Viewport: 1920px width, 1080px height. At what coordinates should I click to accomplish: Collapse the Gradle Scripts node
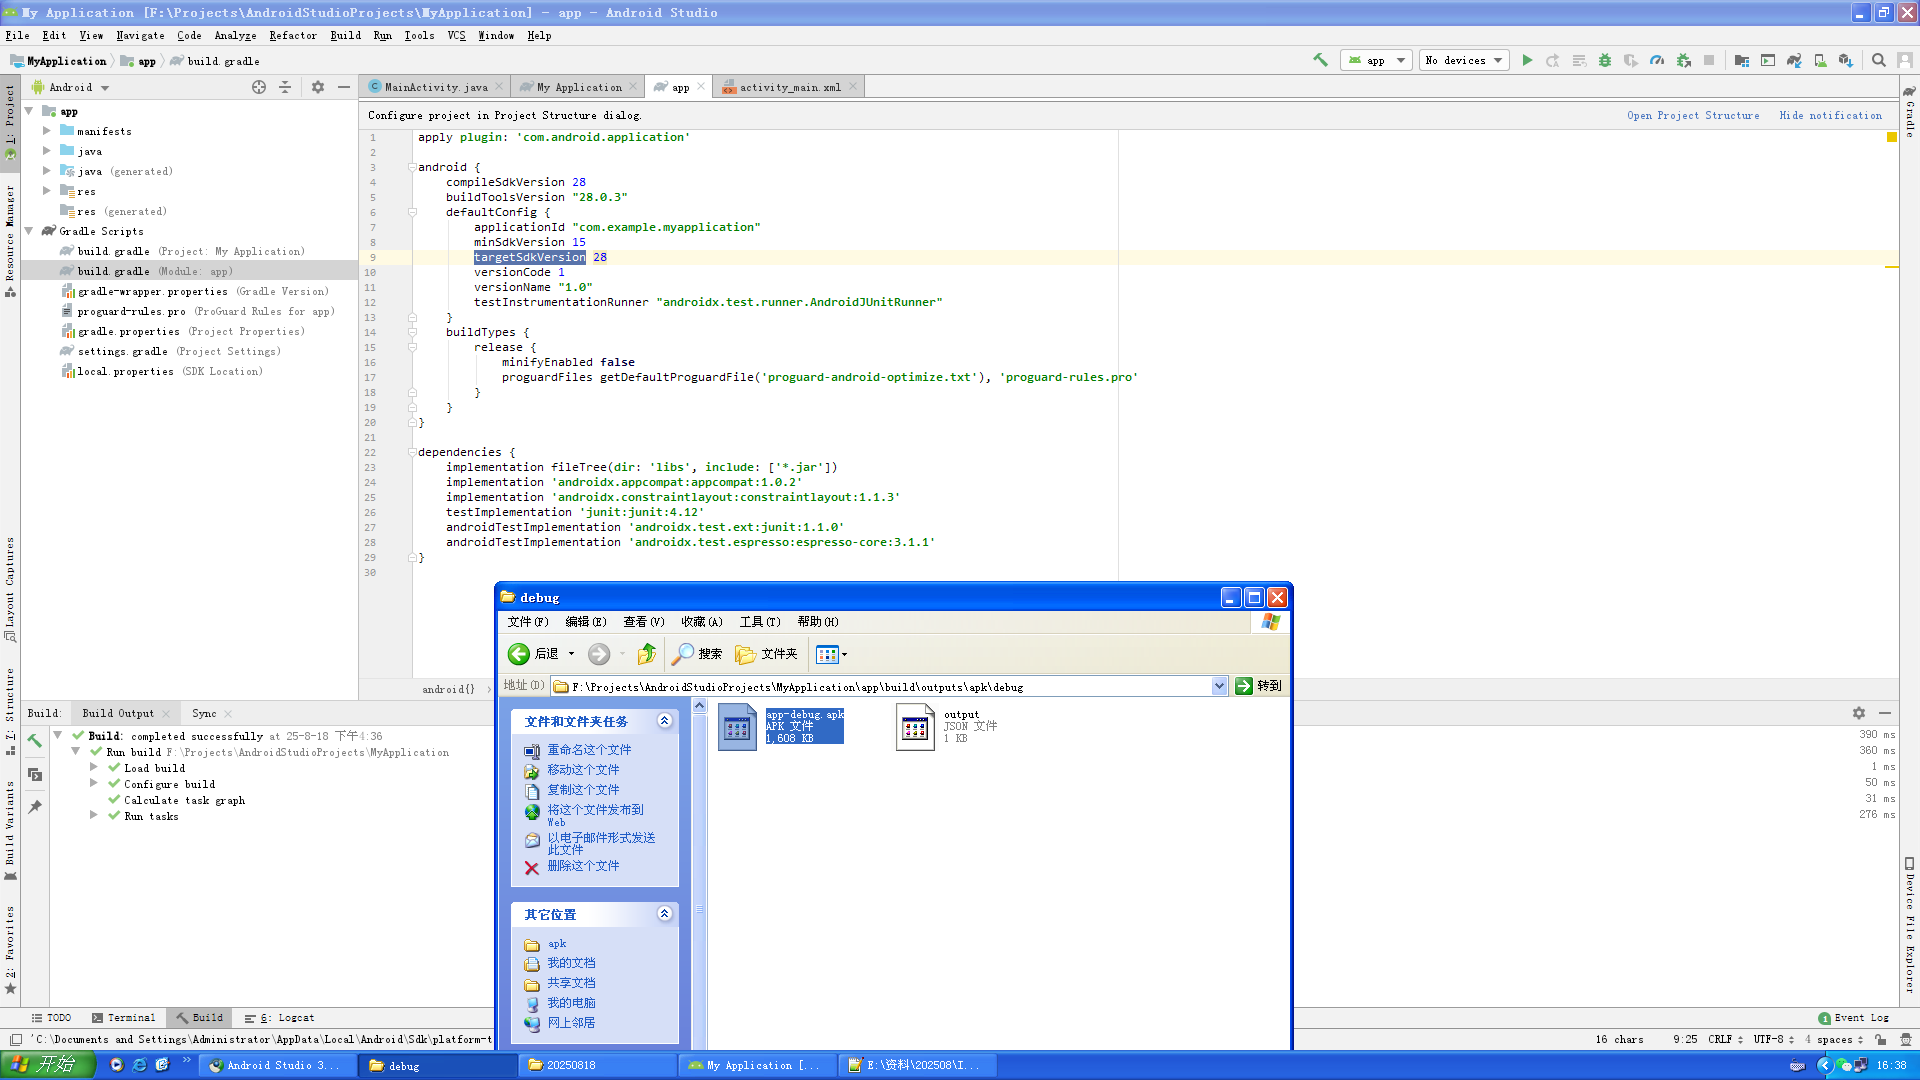click(x=29, y=231)
